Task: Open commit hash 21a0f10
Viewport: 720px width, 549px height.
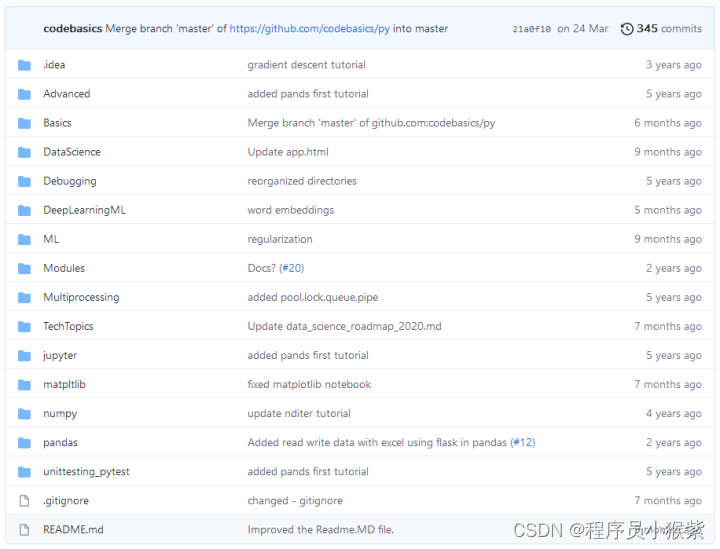Action: coord(531,29)
